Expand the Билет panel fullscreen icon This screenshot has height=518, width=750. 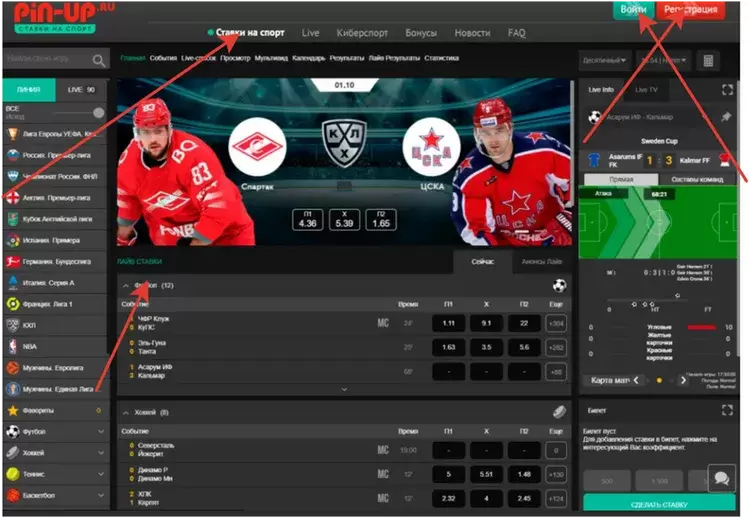727,410
